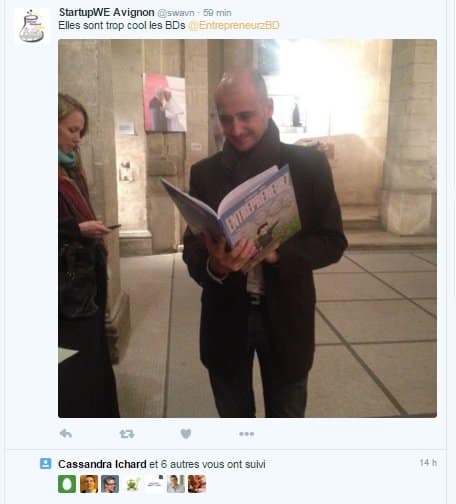
Task: Open follower avatar of man in white shirt
Action: point(176,484)
